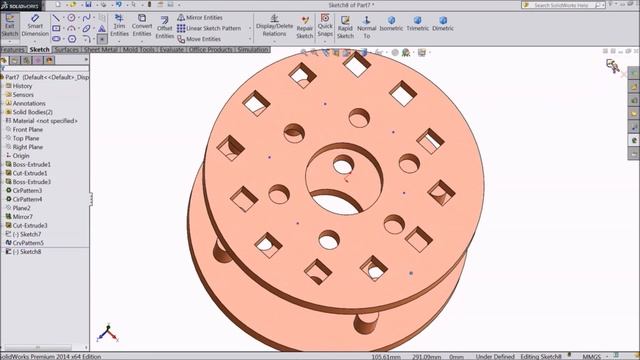Click Mirror Entities
Image resolution: width=640 pixels, height=360 pixels.
click(200, 18)
